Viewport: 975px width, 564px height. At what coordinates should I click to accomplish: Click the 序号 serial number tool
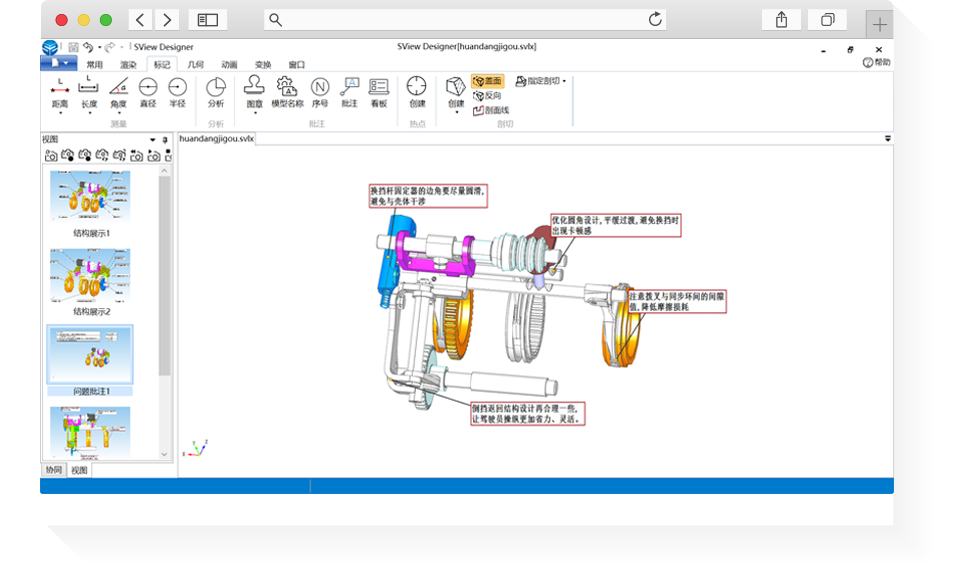pos(320,92)
